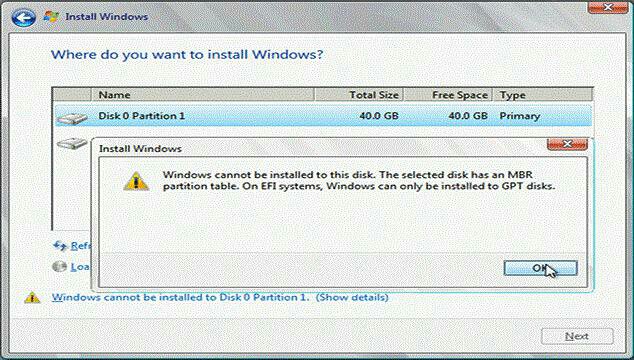Select the Disk 0 Partition 1 drive icon
The height and width of the screenshot is (360, 634).
(72, 118)
